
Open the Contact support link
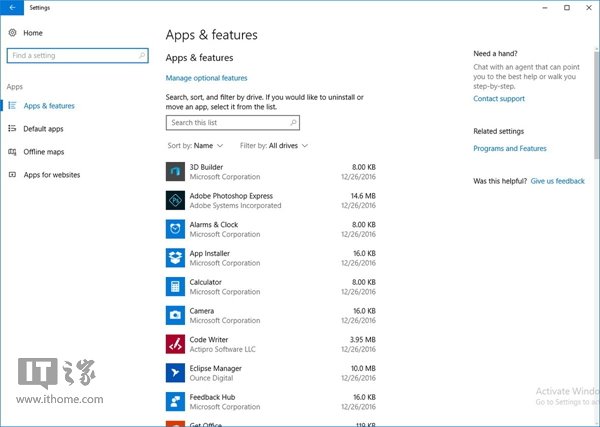coord(499,99)
